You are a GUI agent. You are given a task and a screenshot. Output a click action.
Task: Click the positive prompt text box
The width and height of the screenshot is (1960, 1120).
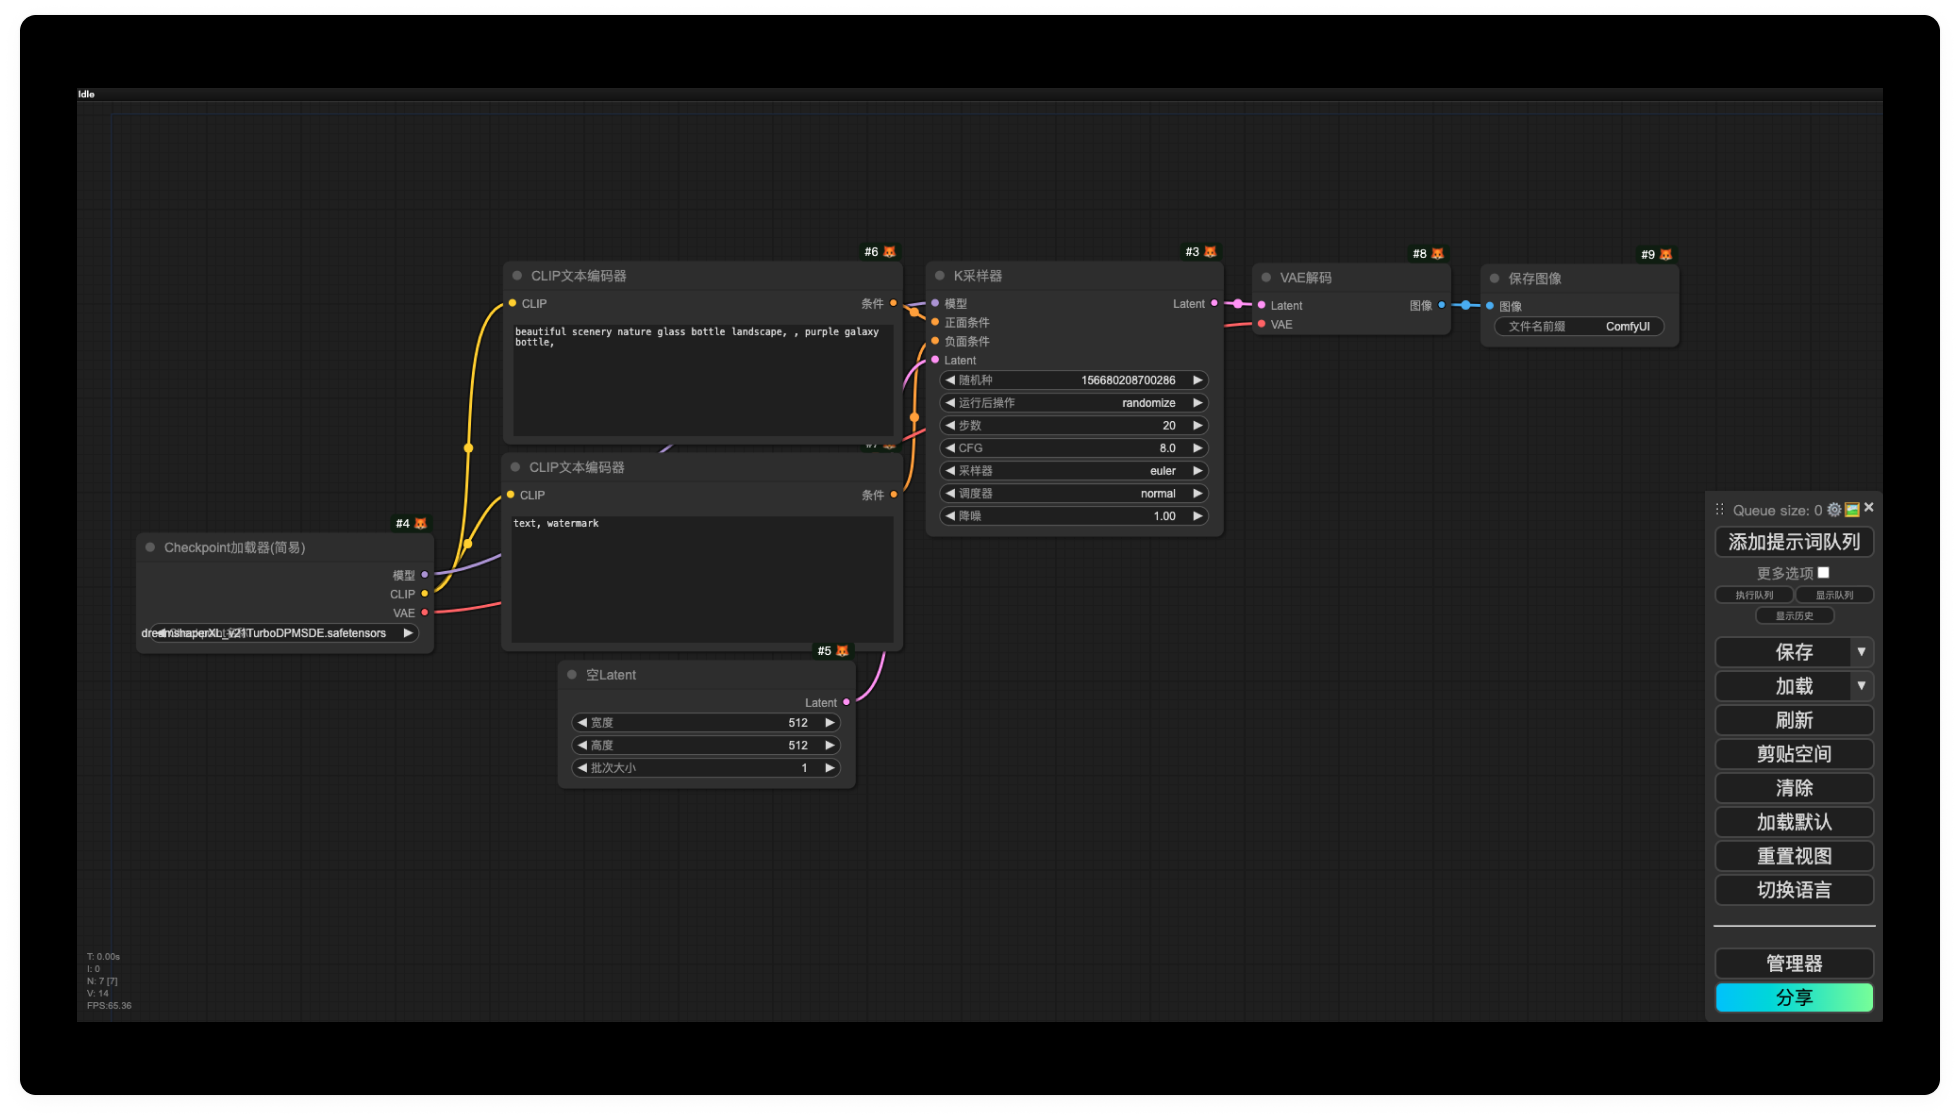702,380
